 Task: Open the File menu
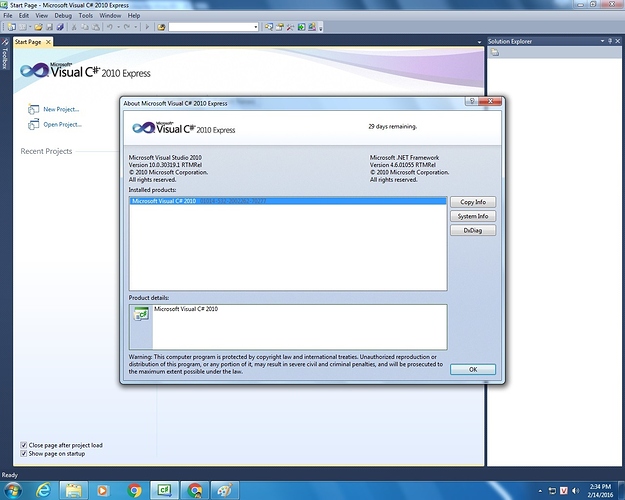[8, 16]
